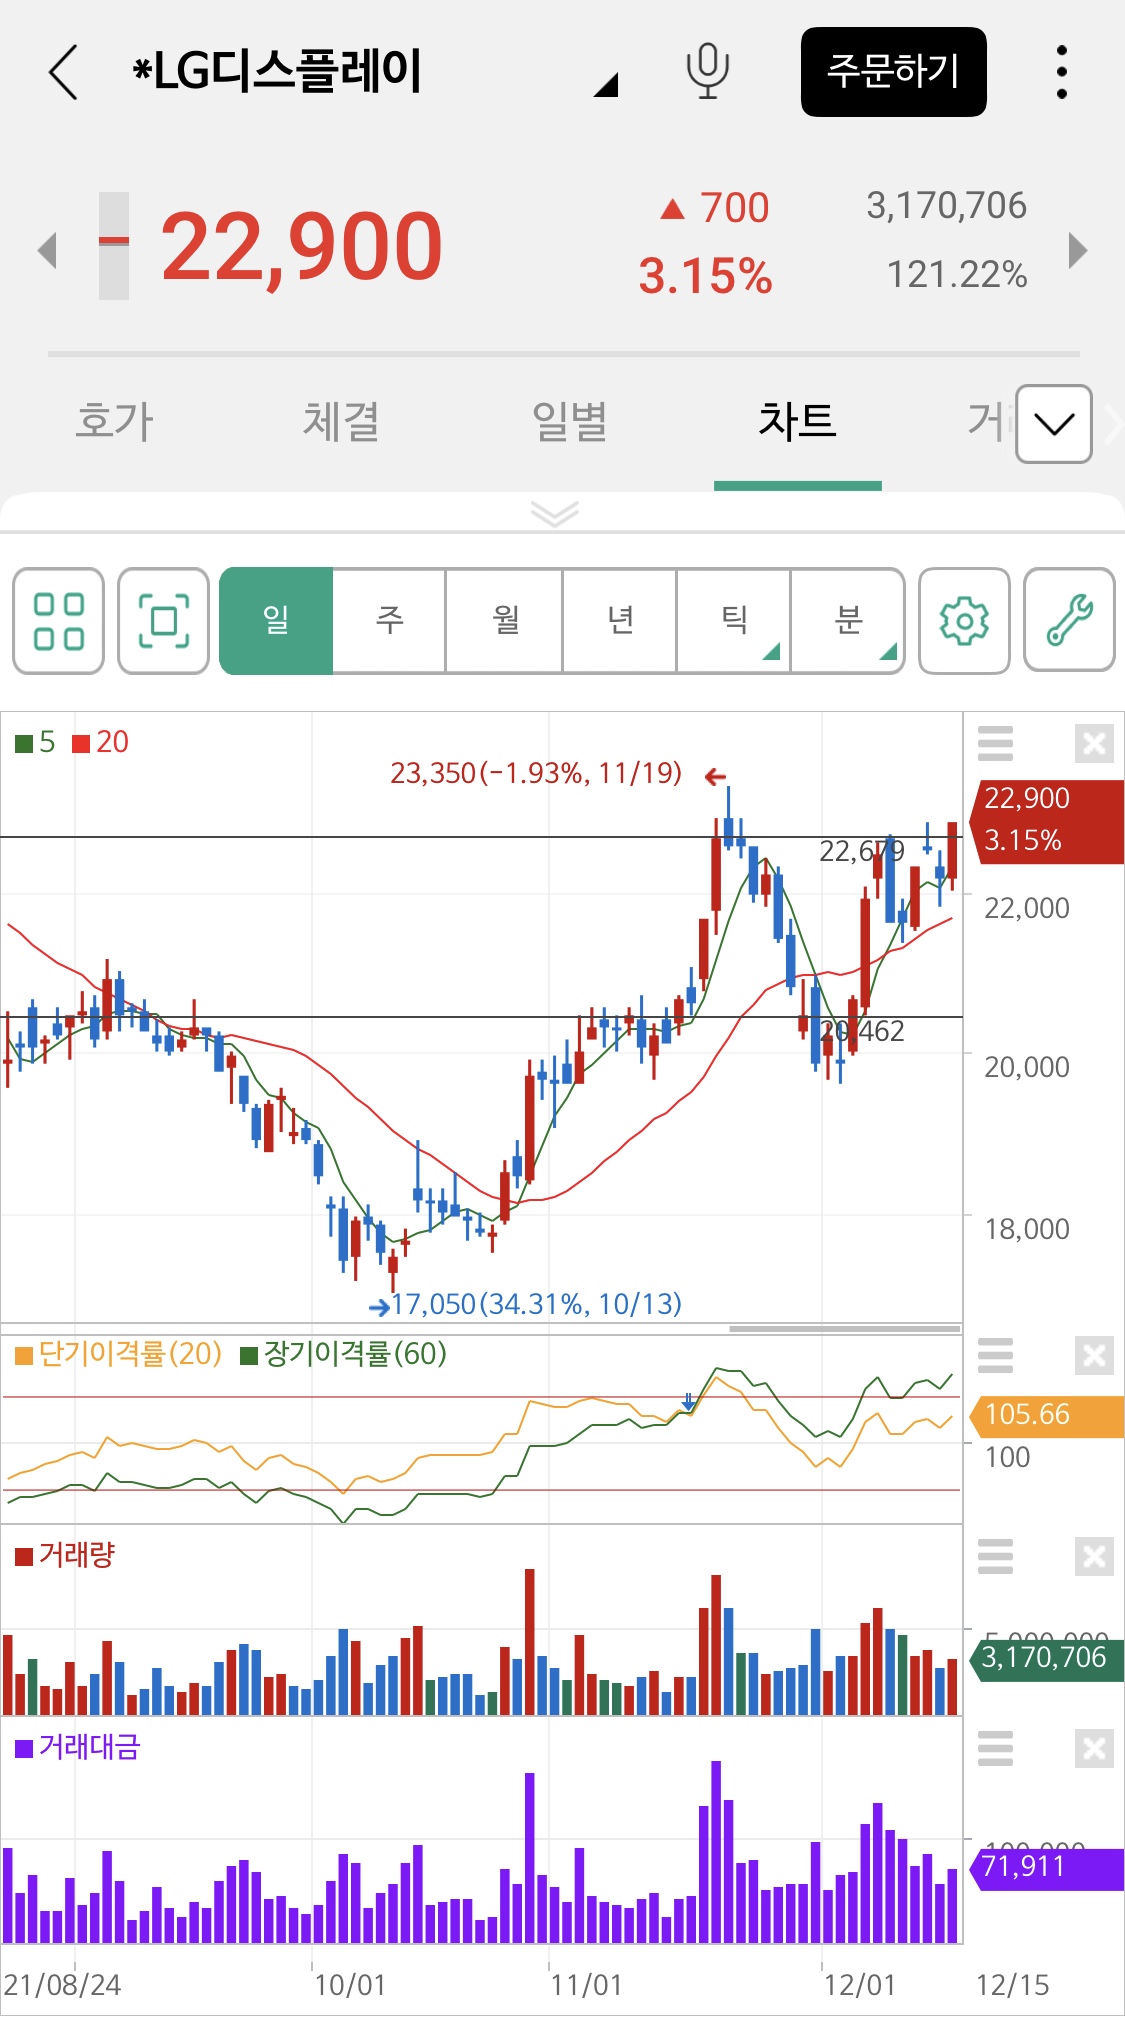Tap 단기이격률(20) legend label
1125x2020 pixels.
tap(119, 1354)
